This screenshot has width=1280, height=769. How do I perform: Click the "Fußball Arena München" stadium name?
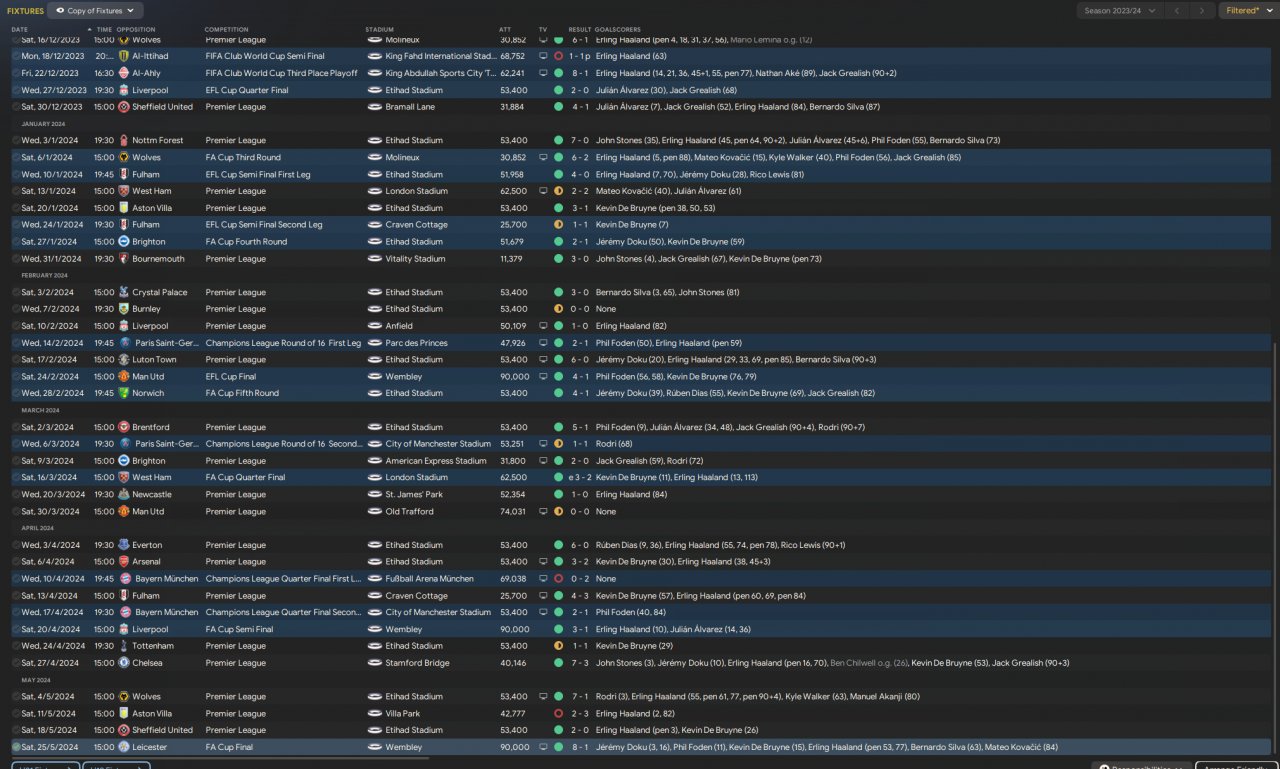tap(430, 579)
